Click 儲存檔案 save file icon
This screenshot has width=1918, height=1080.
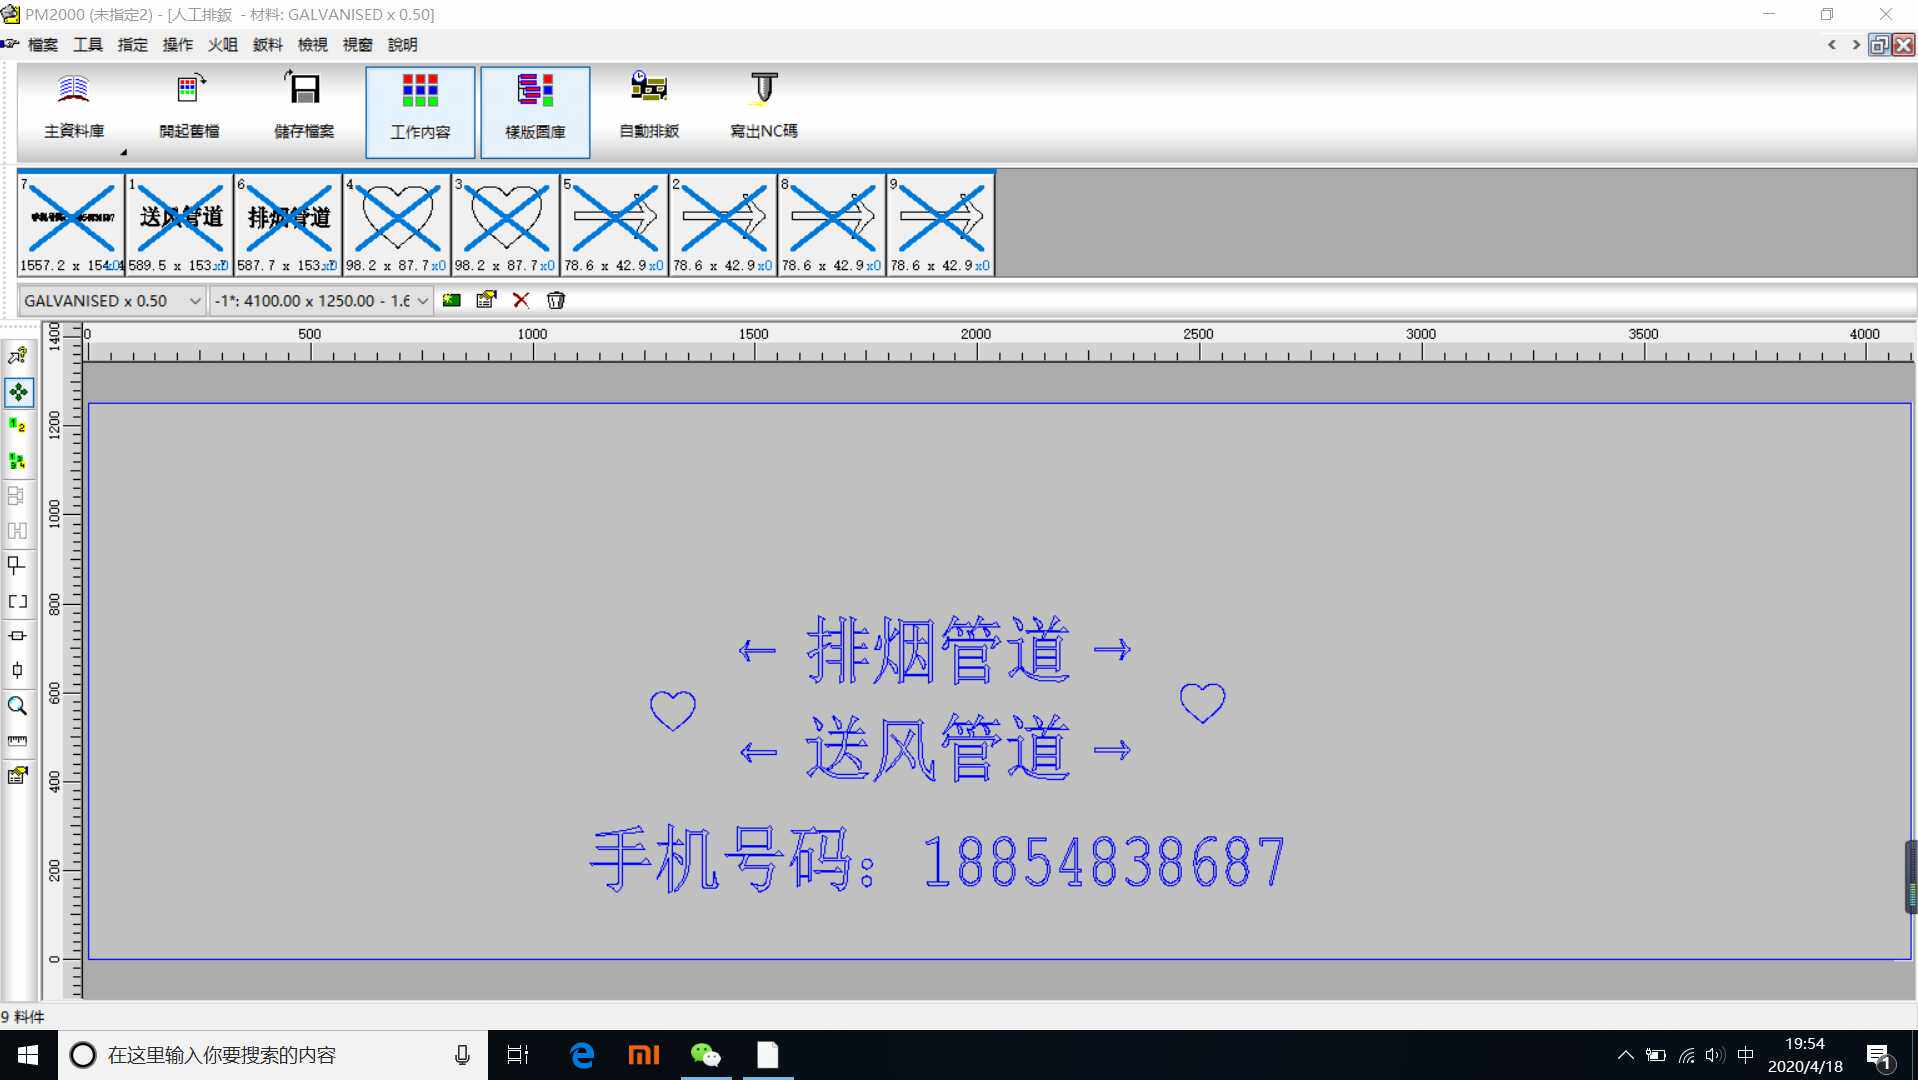coord(304,108)
